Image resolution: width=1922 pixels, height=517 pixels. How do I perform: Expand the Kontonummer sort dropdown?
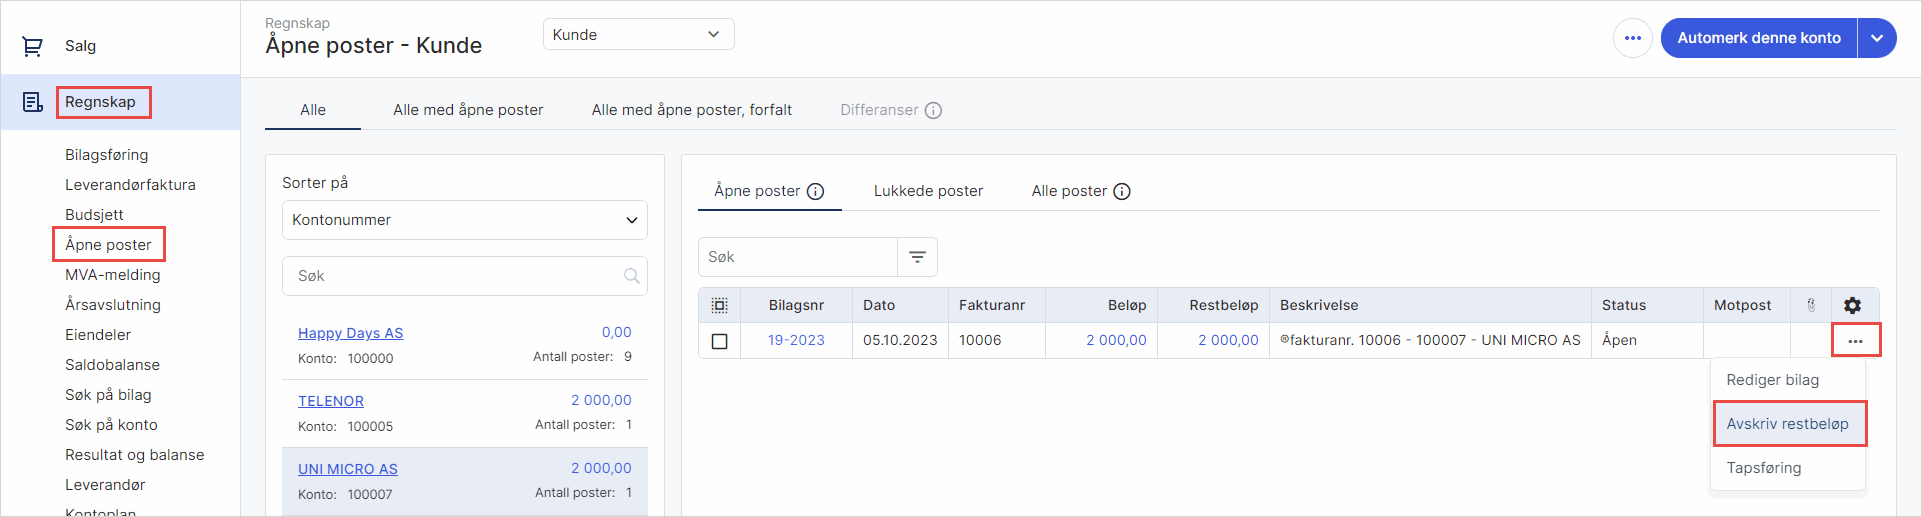464,220
